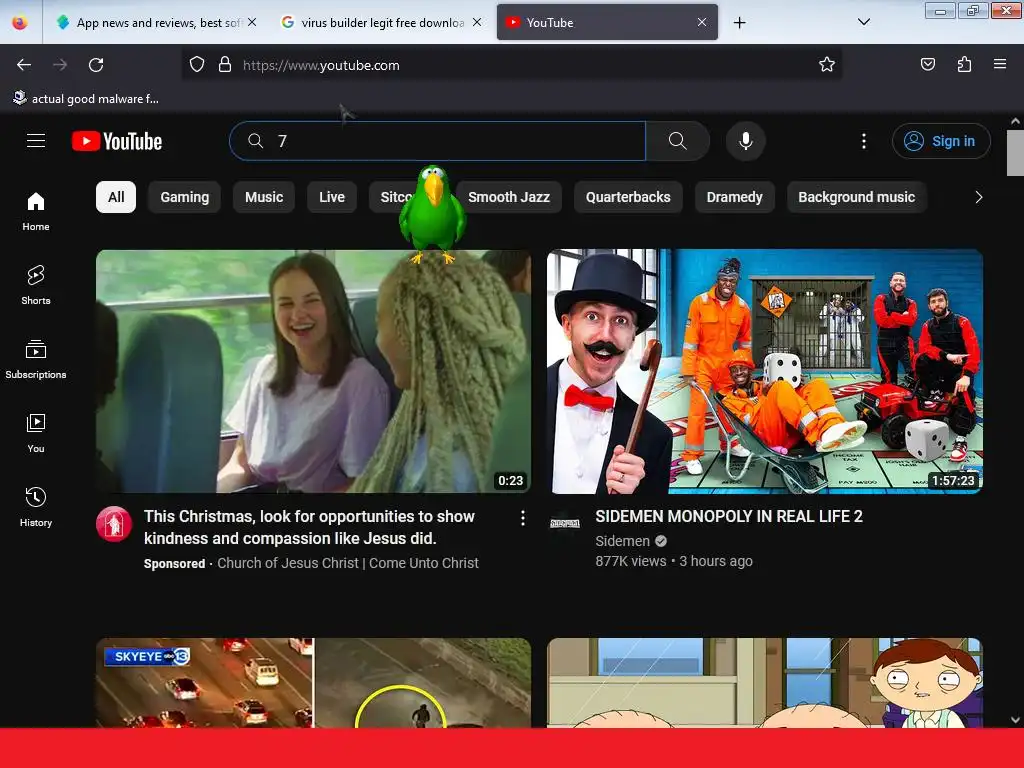Open YouTube settings three-dot menu

[863, 141]
